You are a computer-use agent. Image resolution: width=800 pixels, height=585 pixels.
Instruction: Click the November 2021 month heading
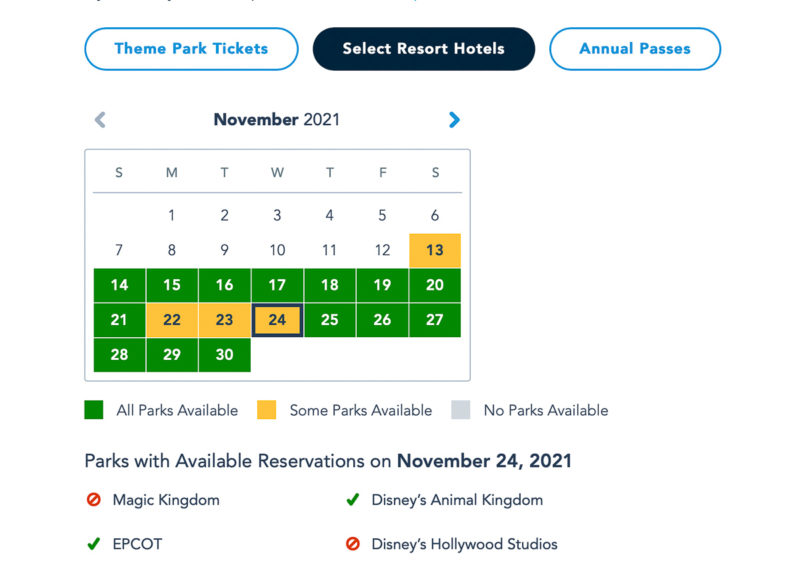coord(277,119)
